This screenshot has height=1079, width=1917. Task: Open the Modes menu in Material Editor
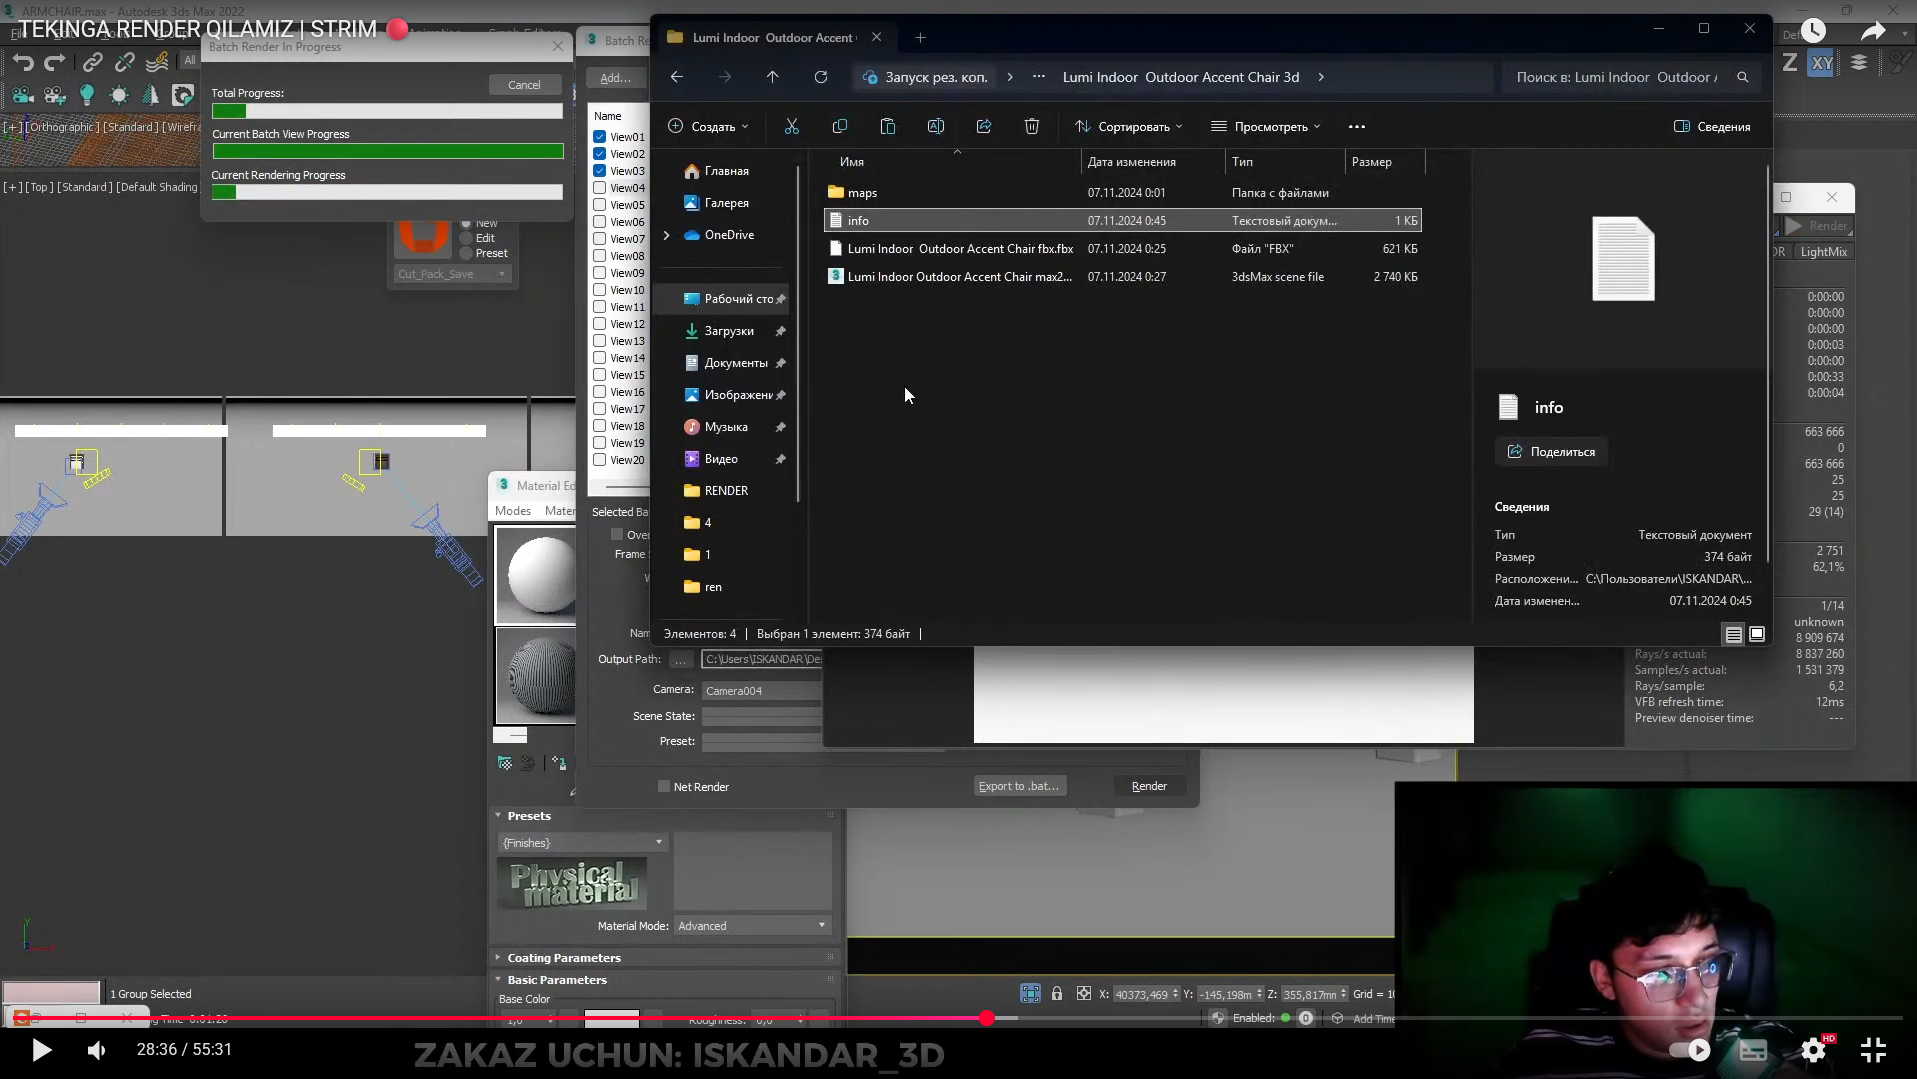tap(513, 511)
